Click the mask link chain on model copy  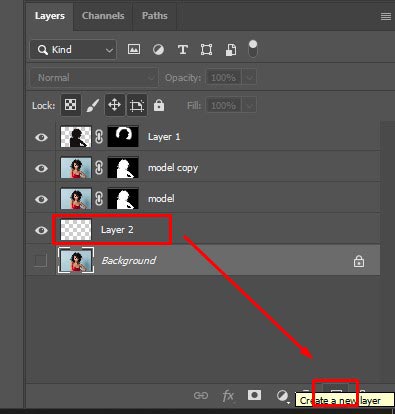pos(99,168)
